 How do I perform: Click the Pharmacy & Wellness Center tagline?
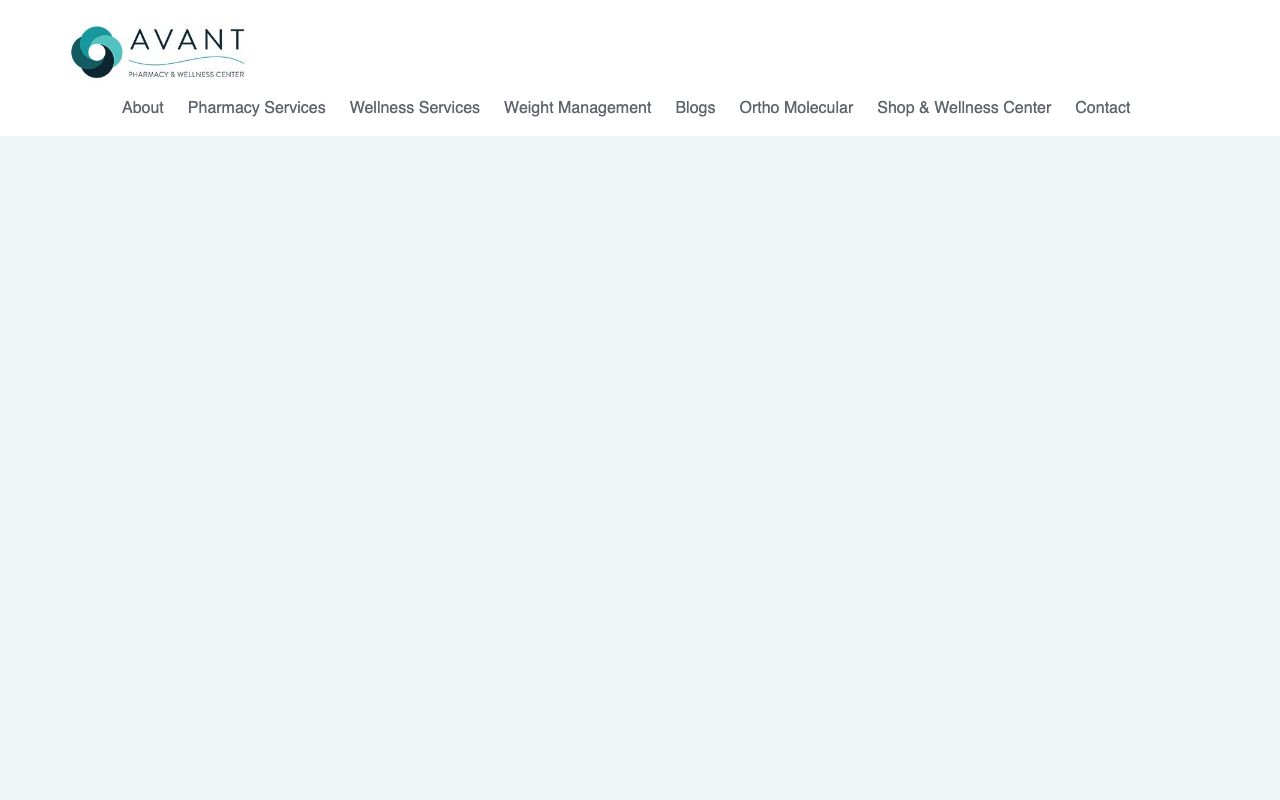[186, 74]
